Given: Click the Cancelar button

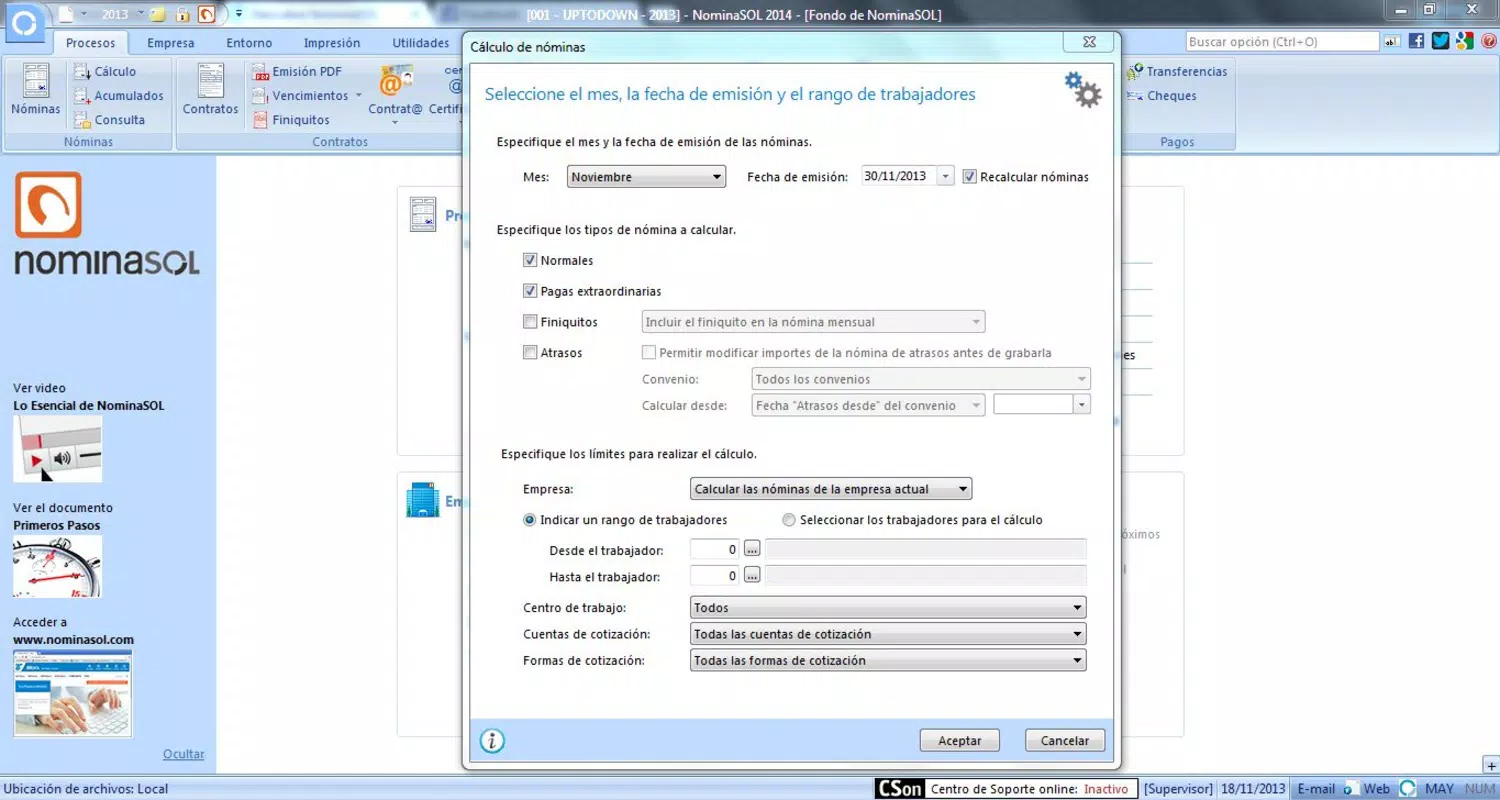Looking at the screenshot, I should pos(1065,741).
